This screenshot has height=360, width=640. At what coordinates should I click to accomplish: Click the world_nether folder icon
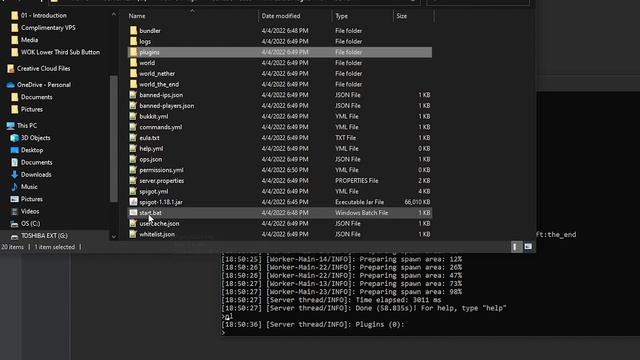point(133,73)
